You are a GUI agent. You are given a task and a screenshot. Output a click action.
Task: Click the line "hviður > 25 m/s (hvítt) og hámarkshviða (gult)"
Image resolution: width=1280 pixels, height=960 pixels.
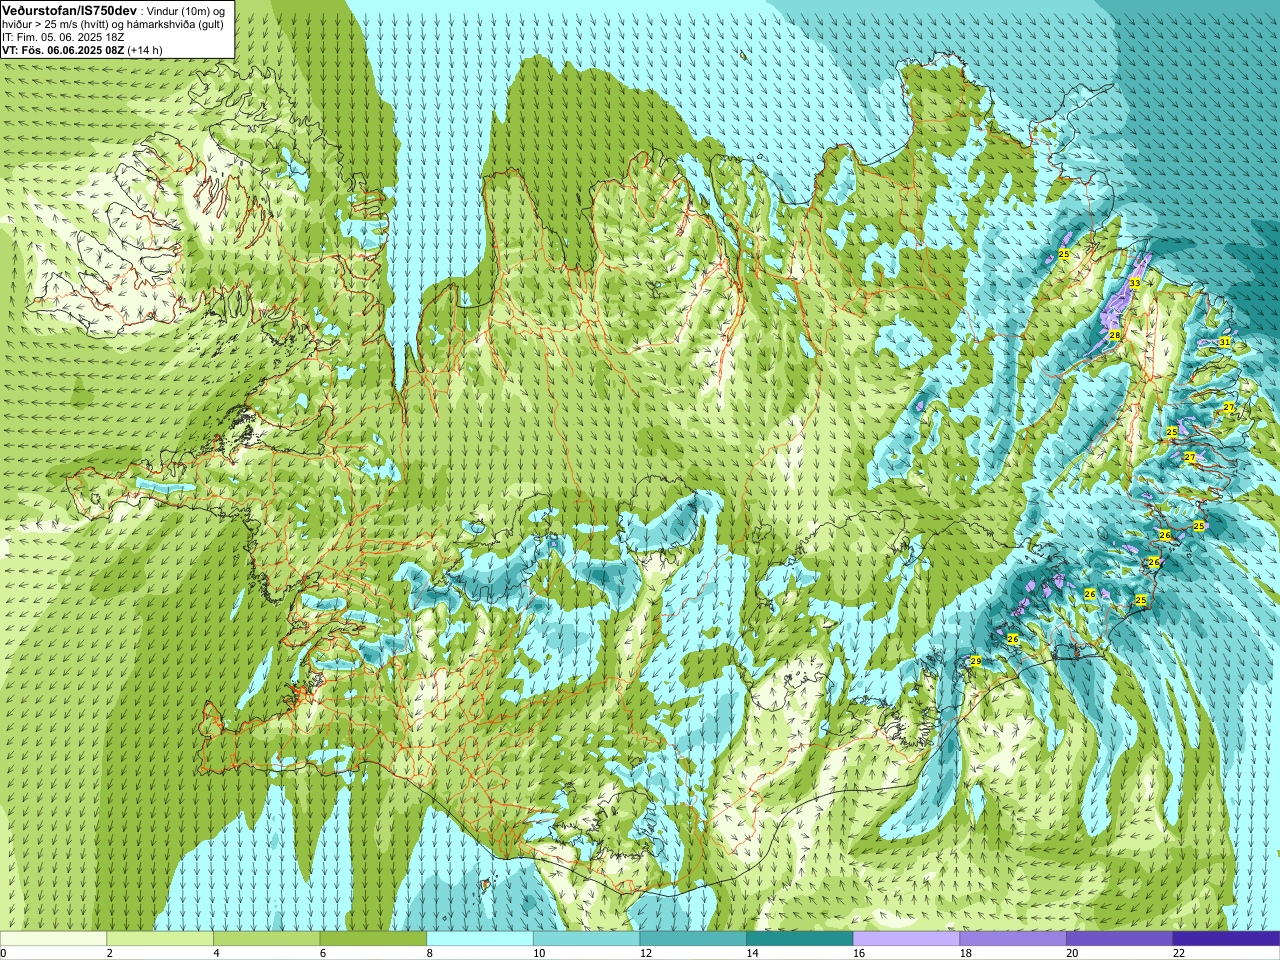113,24
